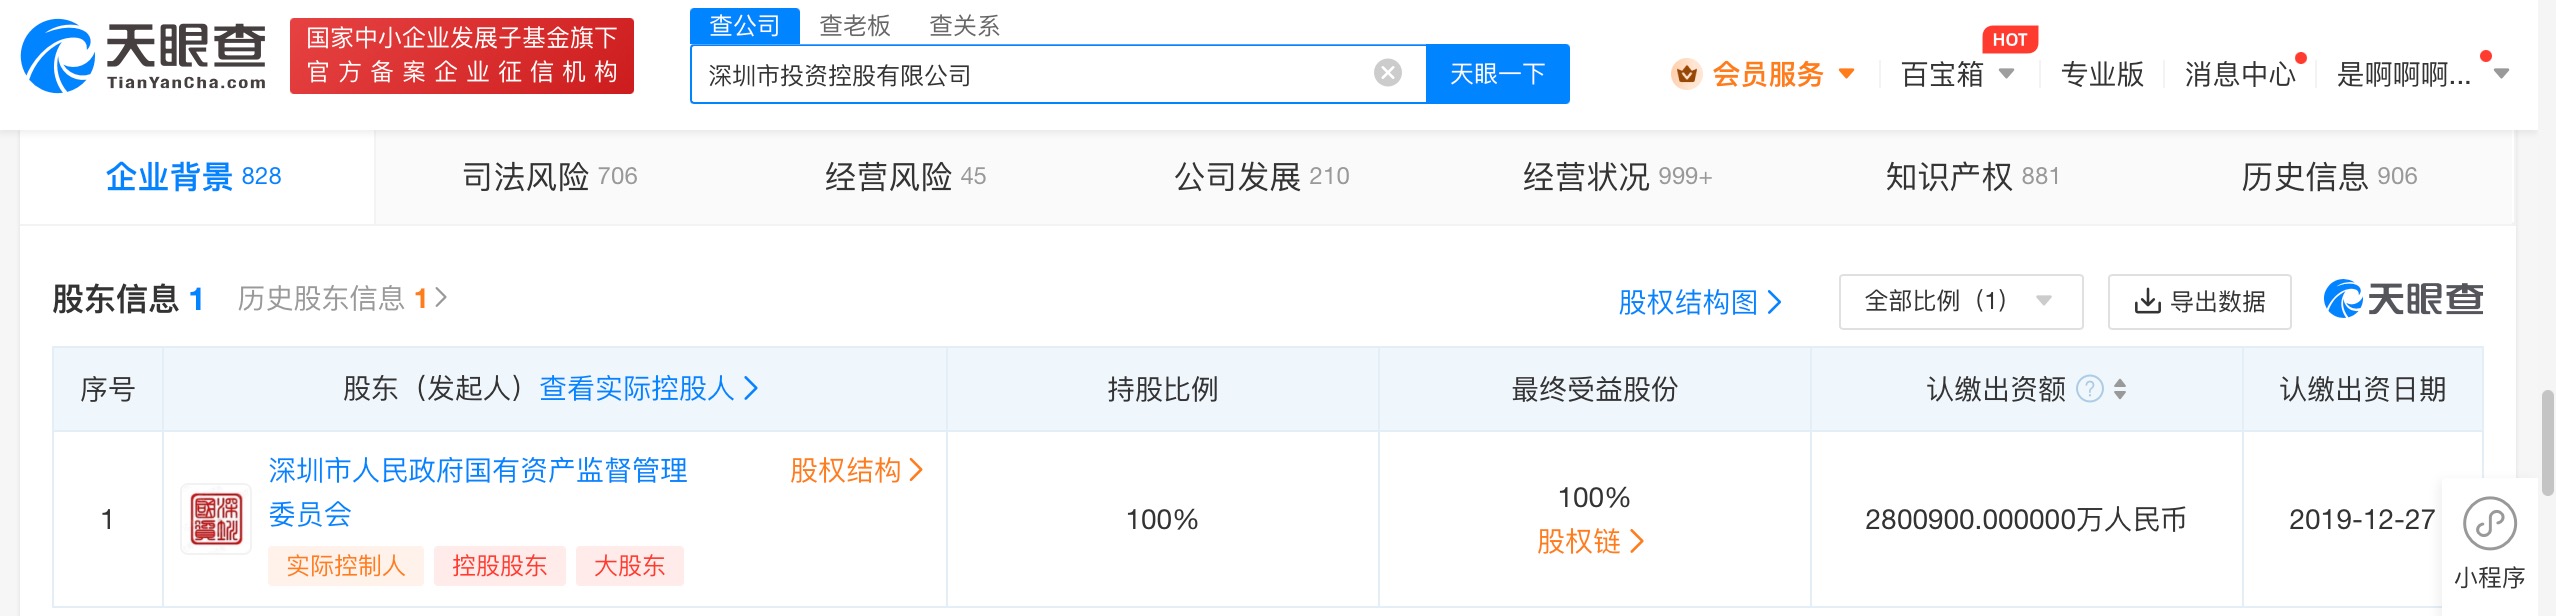Screen dimensions: 2556x616
Task: Open the 知识产权 881 tab
Action: coord(1973,177)
